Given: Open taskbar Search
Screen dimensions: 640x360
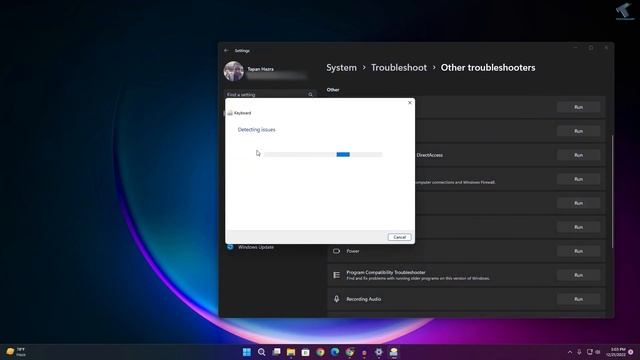Looking at the screenshot, I should (x=262, y=352).
